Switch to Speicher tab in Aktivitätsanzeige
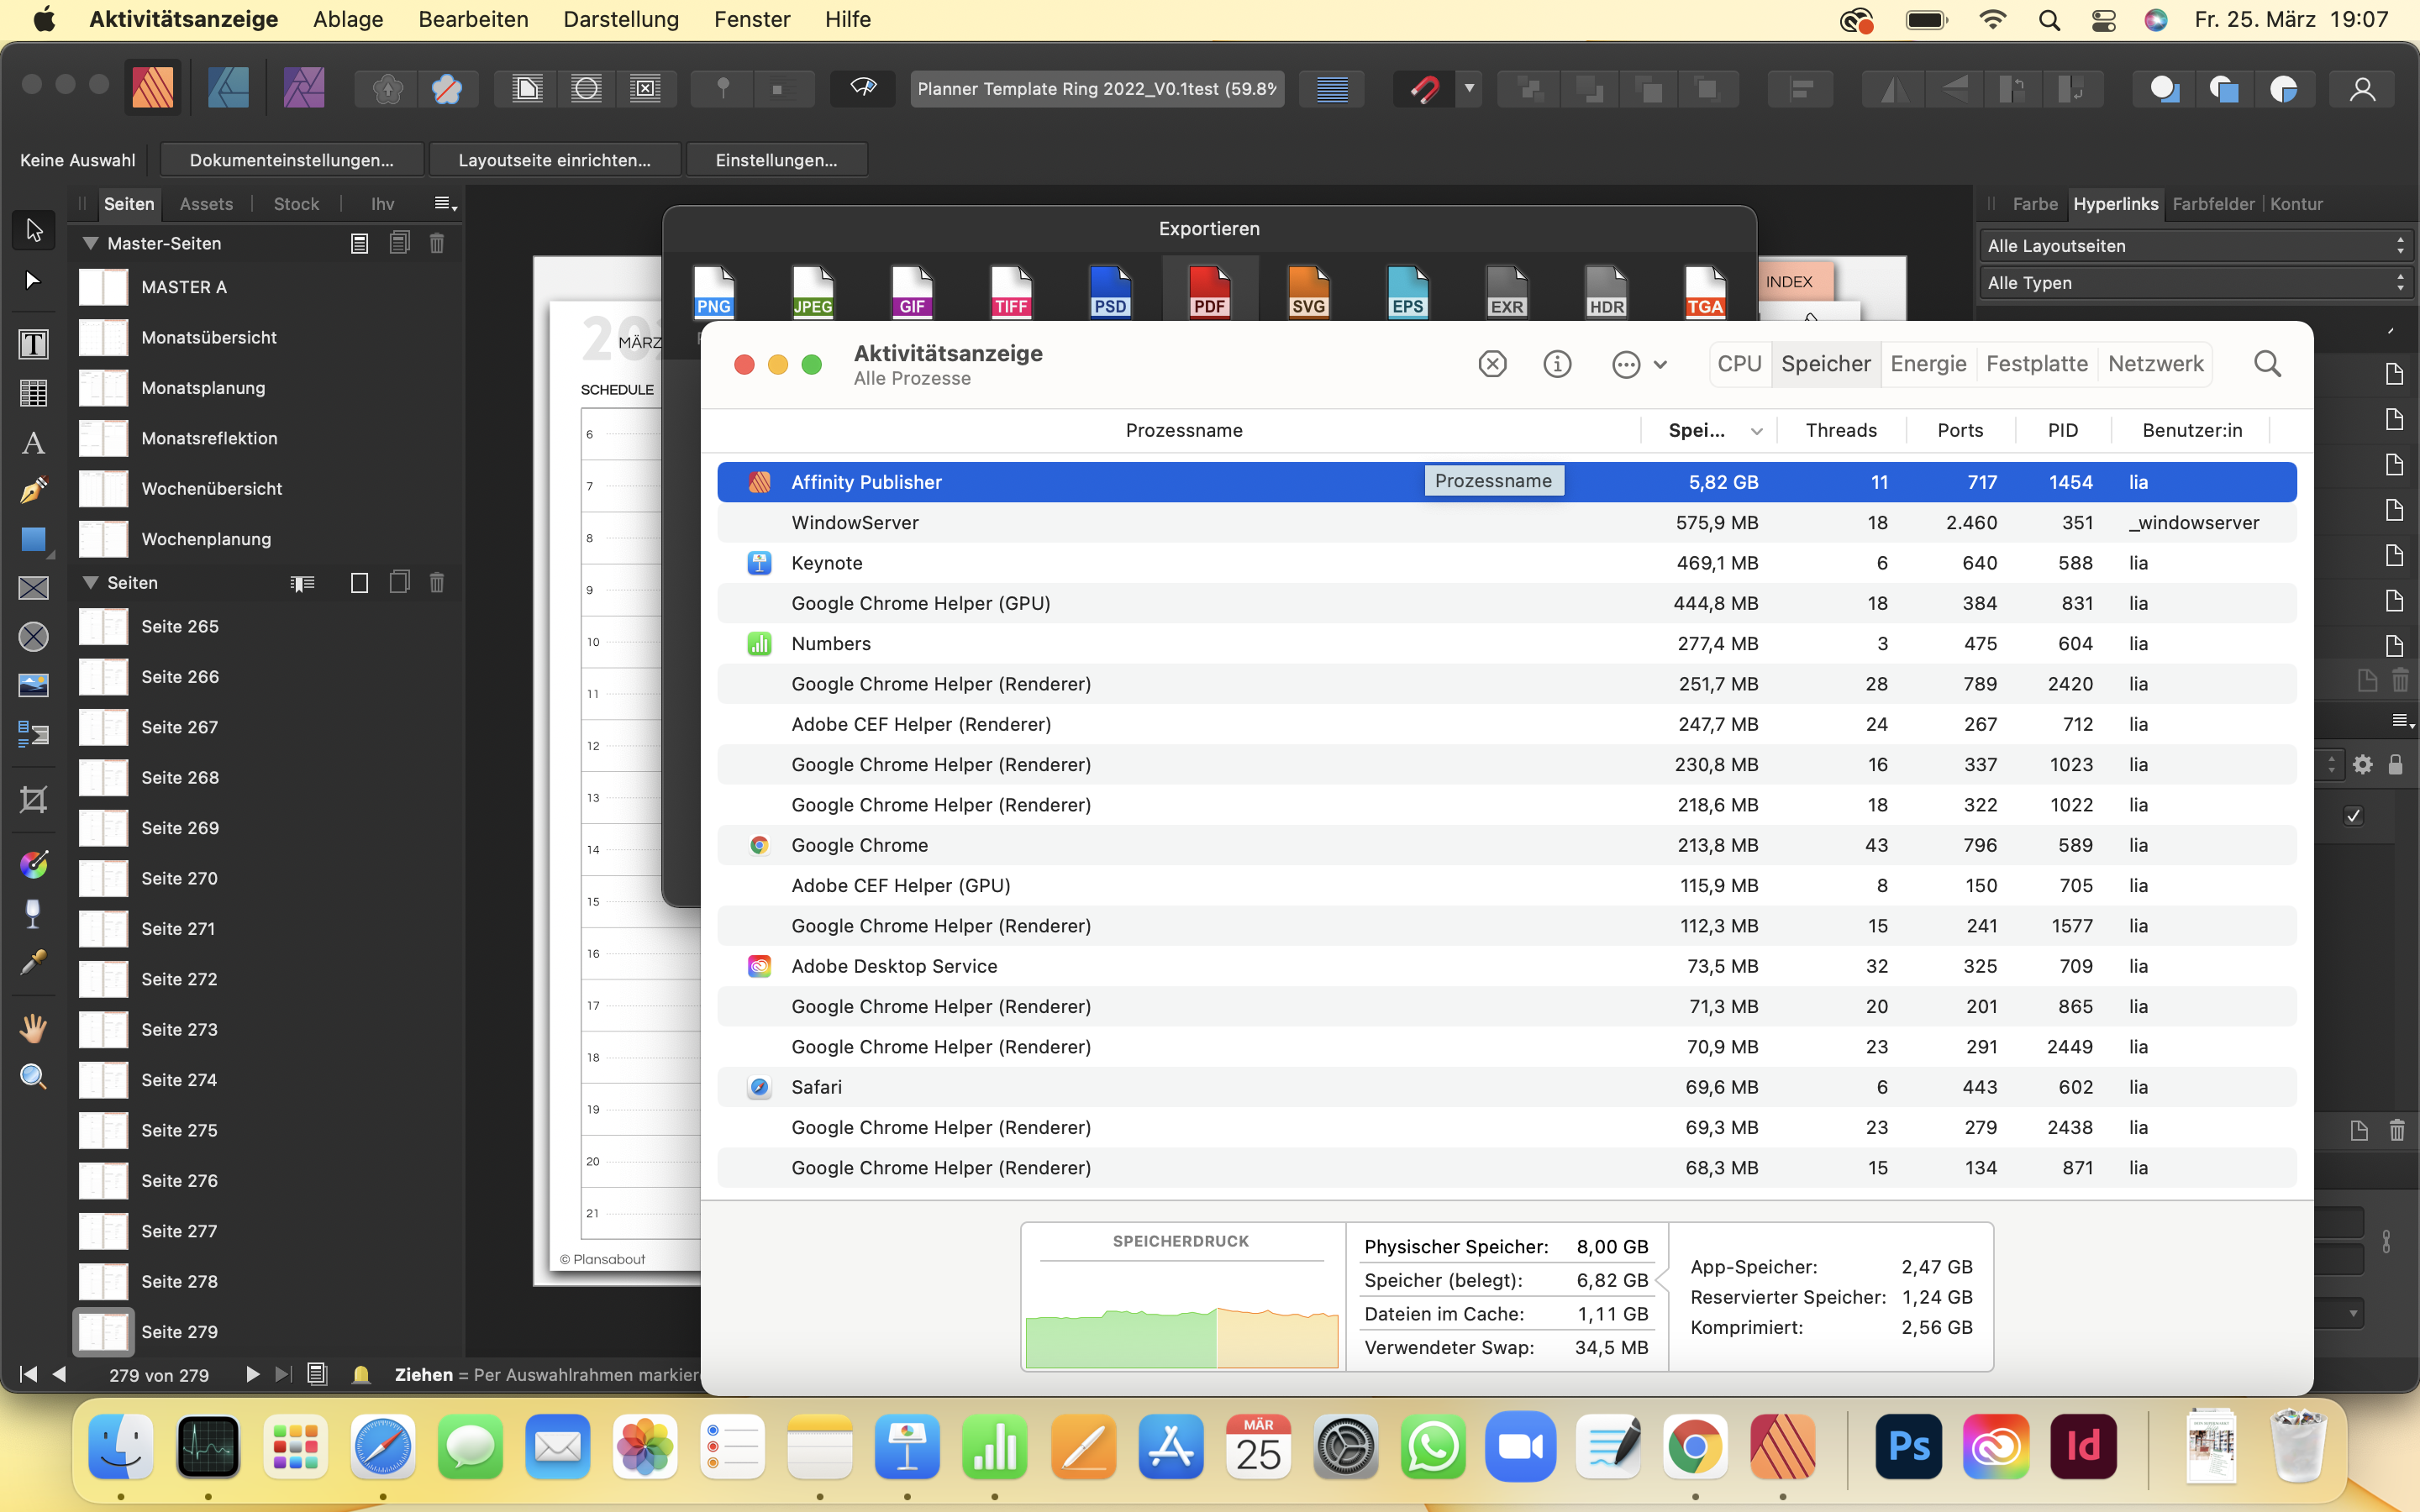Image resolution: width=2420 pixels, height=1512 pixels. [x=1826, y=364]
